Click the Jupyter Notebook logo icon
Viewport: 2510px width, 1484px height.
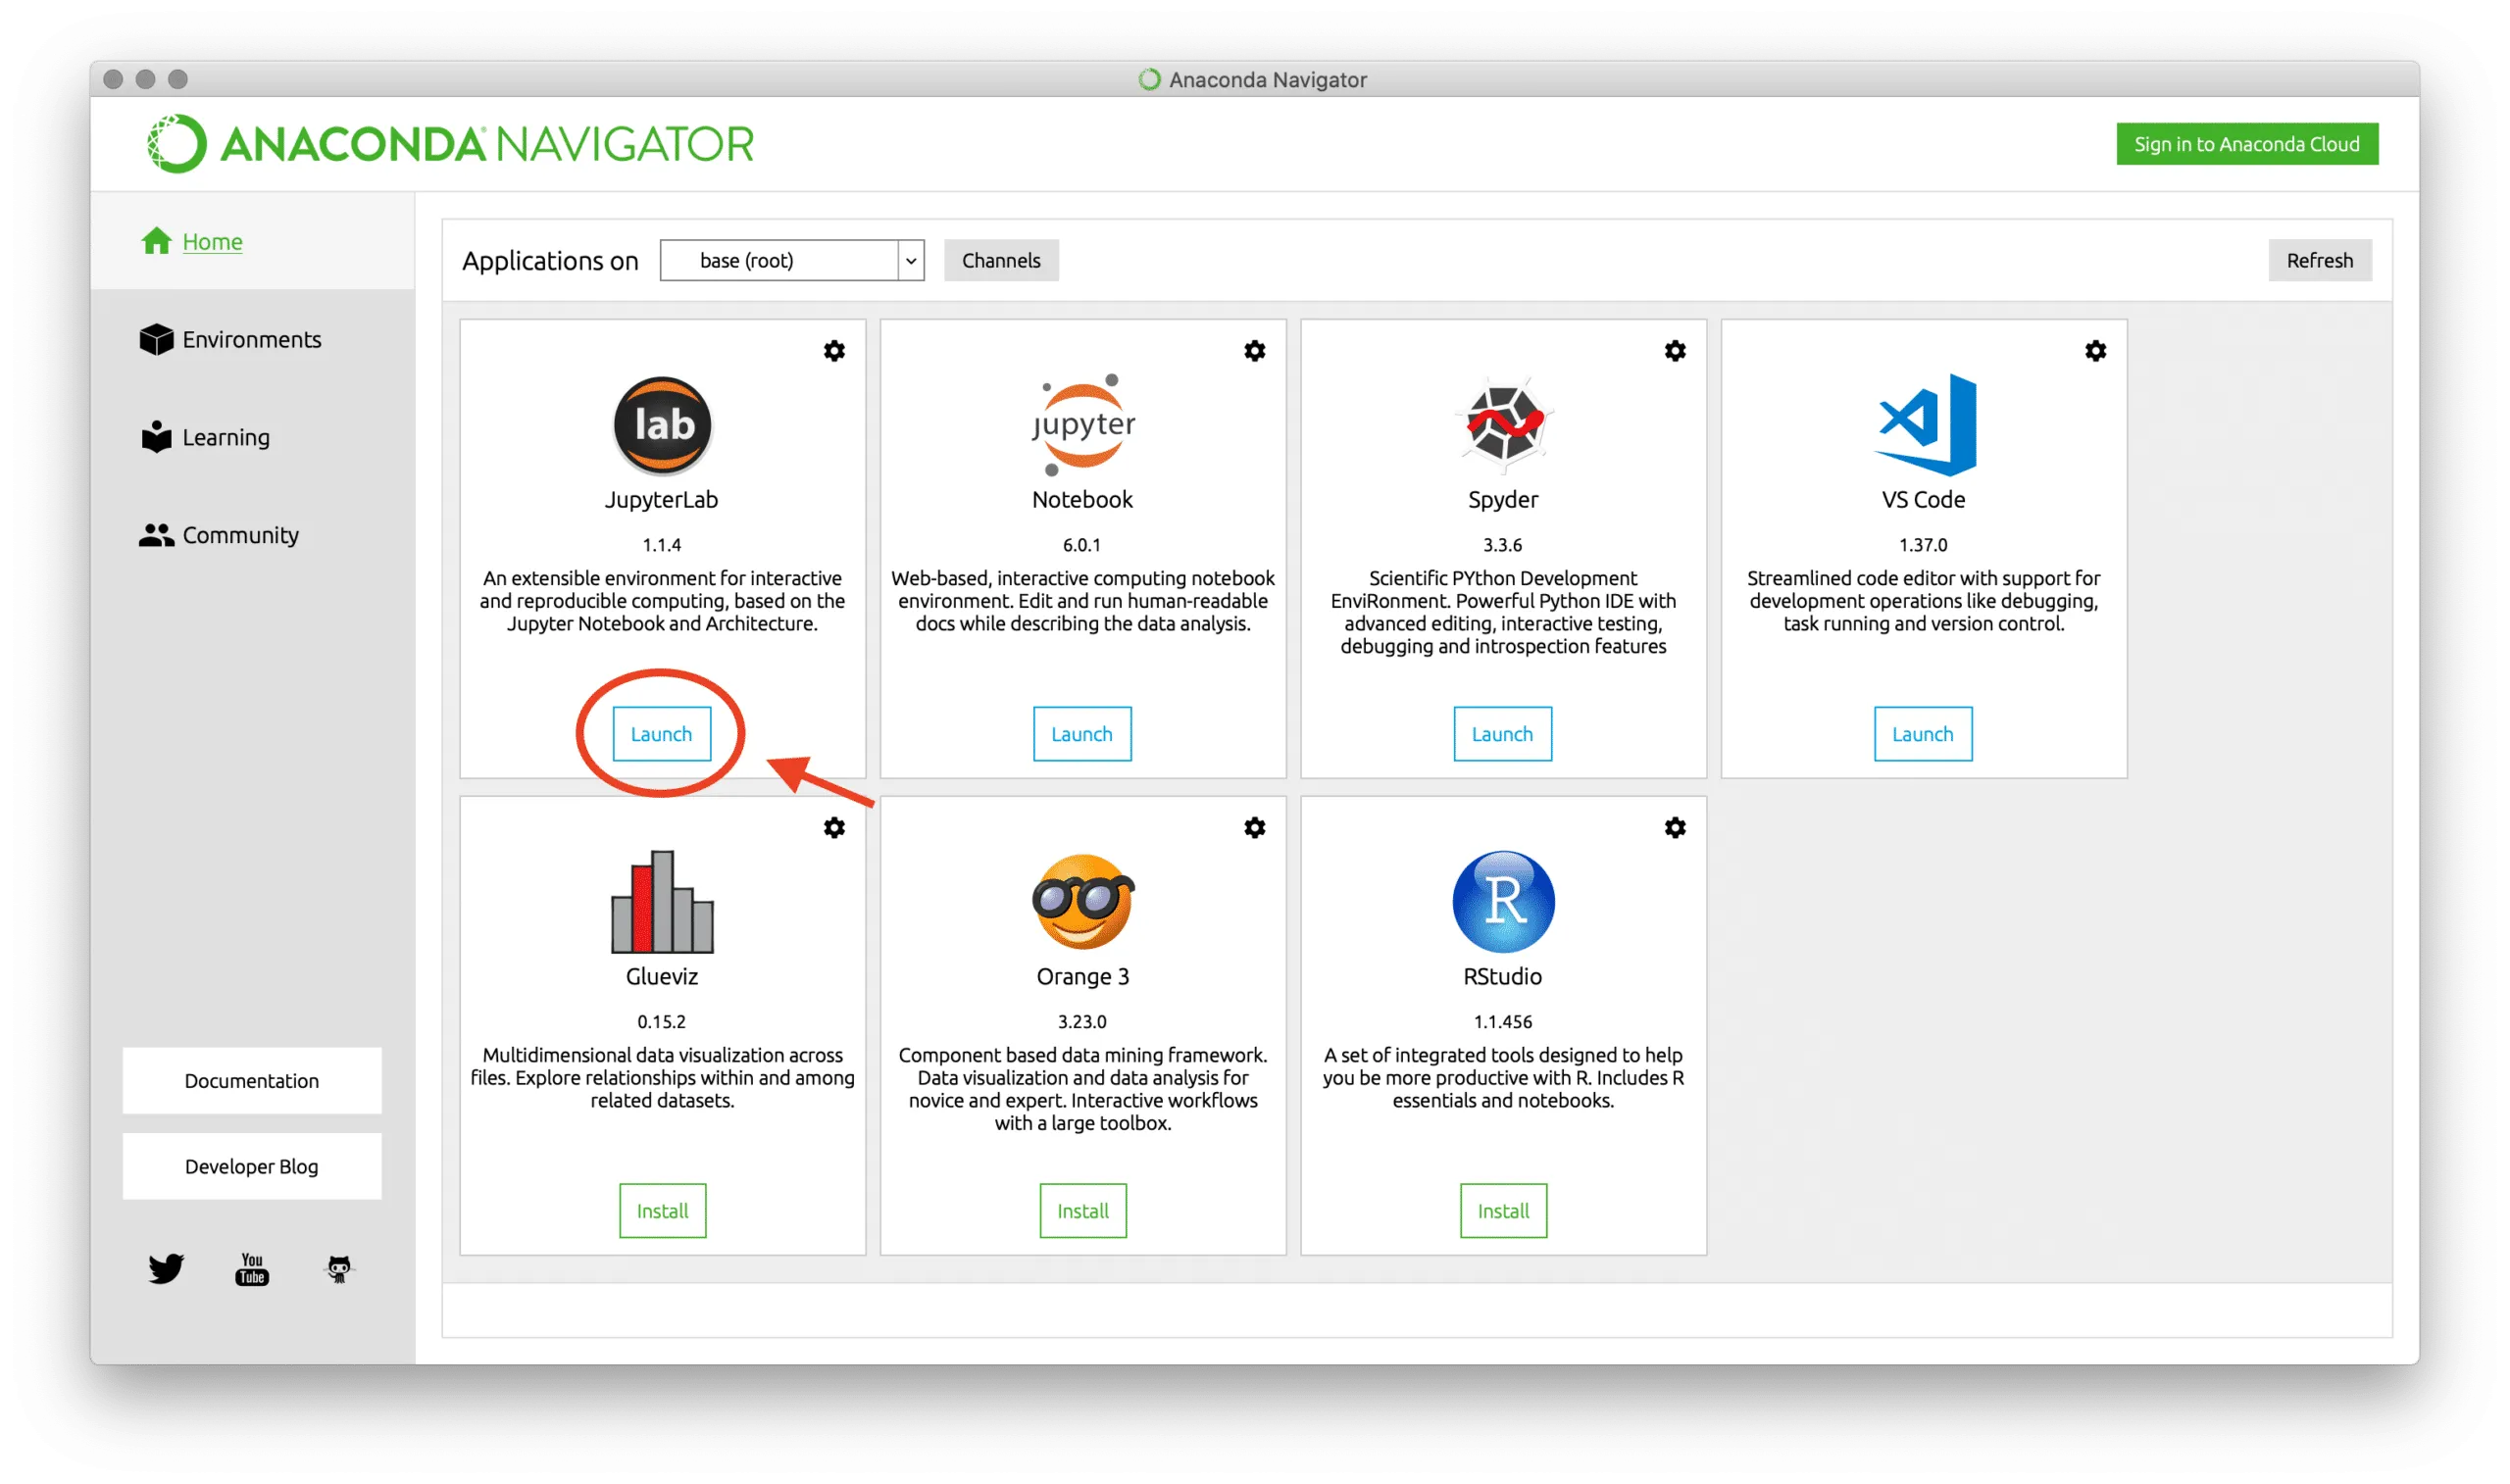pyautogui.click(x=1083, y=425)
